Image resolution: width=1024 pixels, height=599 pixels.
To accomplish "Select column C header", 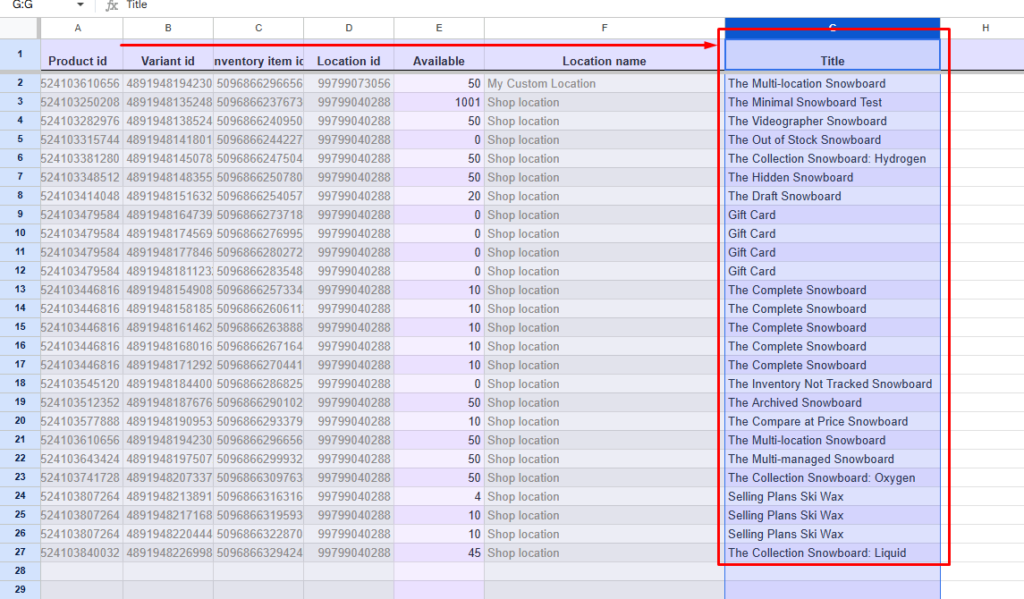I will click(259, 28).
